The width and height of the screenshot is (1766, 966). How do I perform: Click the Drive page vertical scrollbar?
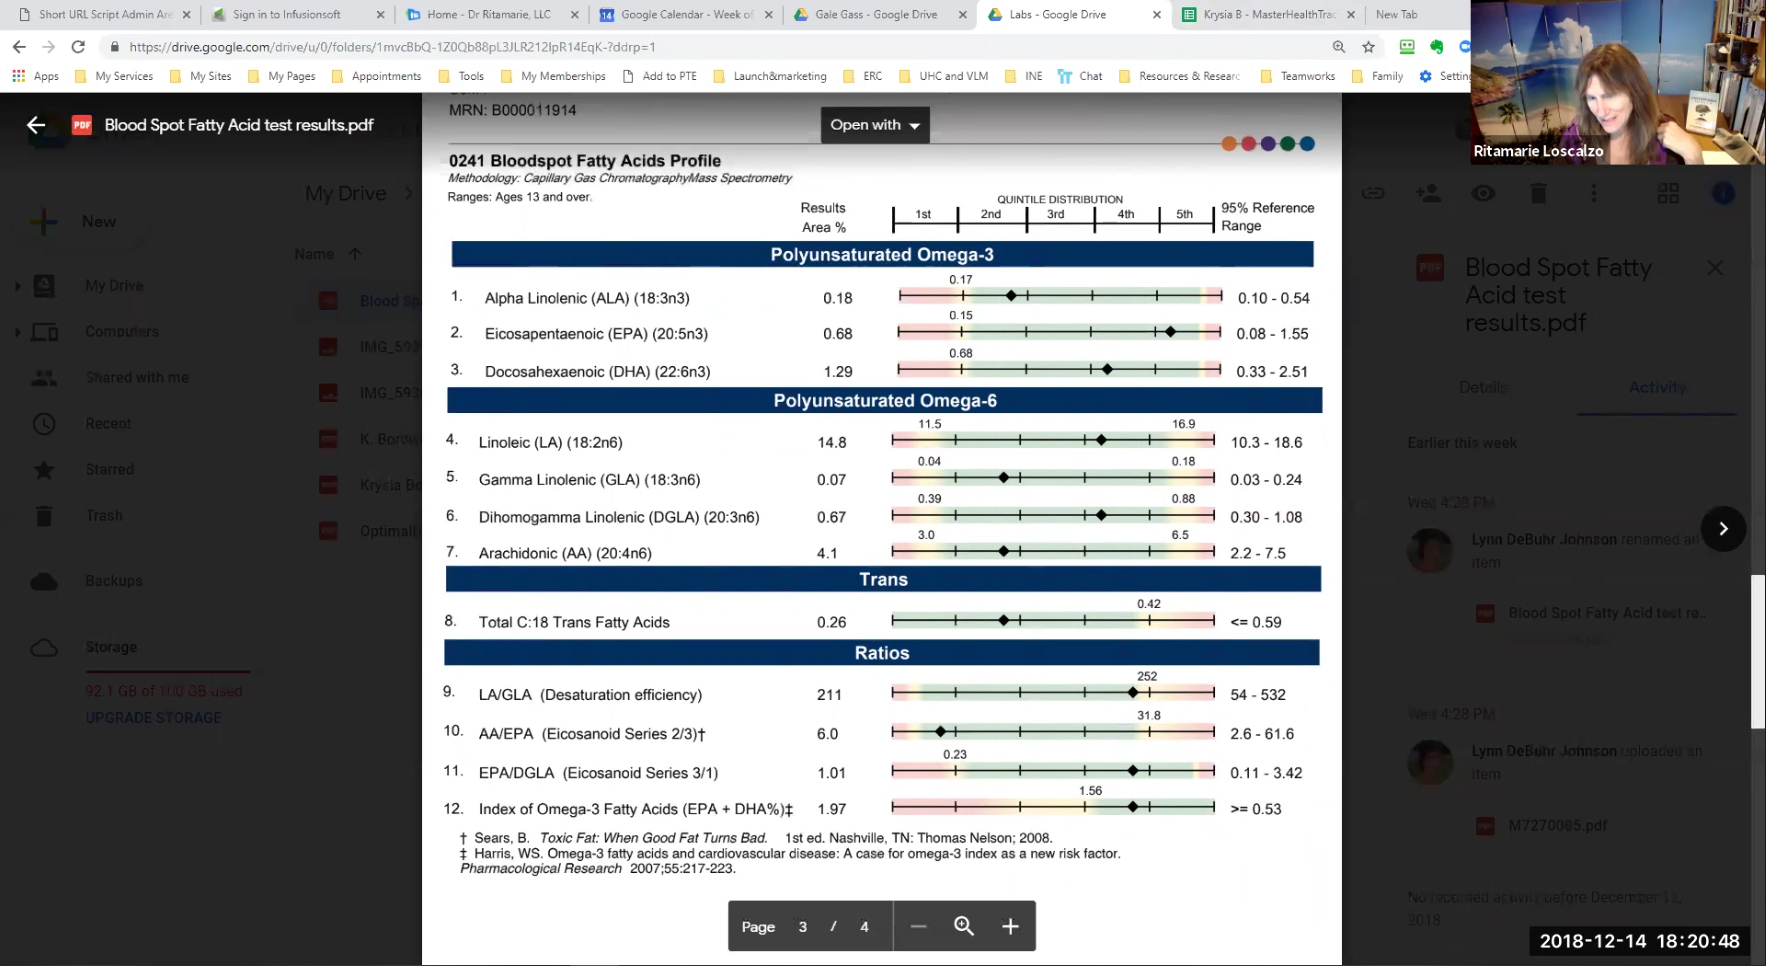coord(1758,652)
